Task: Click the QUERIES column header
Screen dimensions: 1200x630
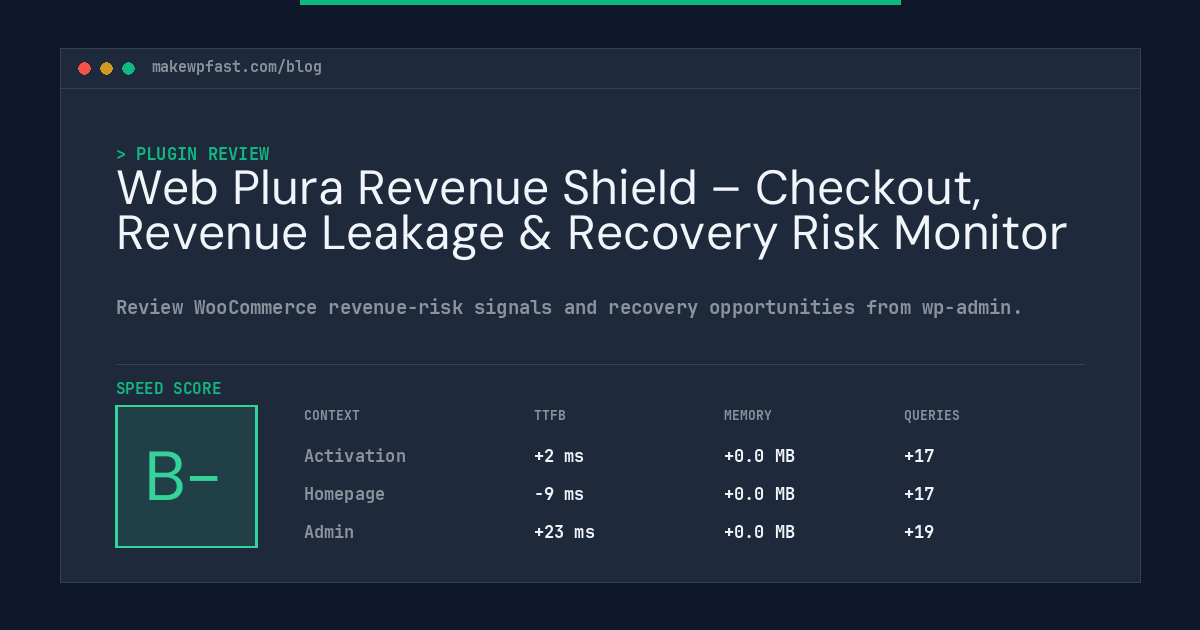Action: click(x=932, y=415)
